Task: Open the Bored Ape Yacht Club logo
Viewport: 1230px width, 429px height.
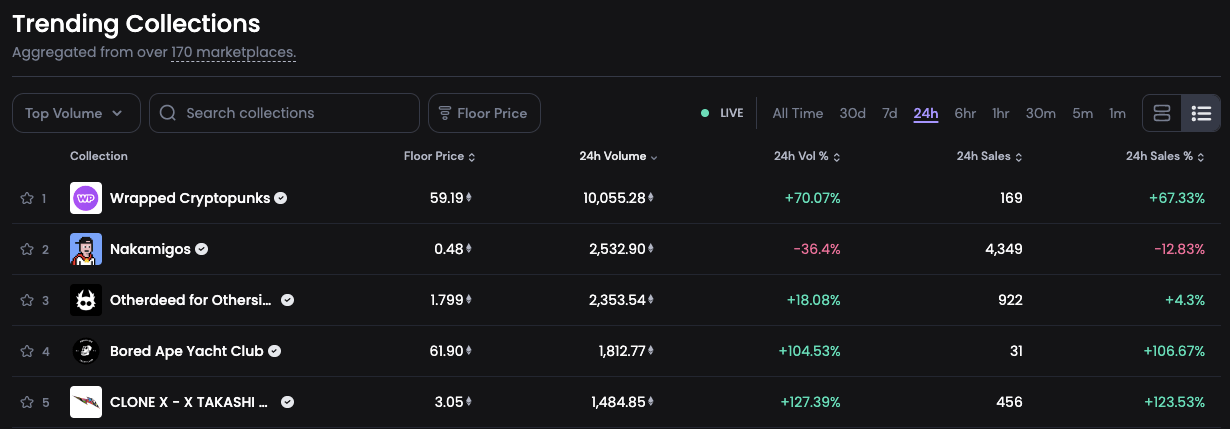Action: (86, 351)
